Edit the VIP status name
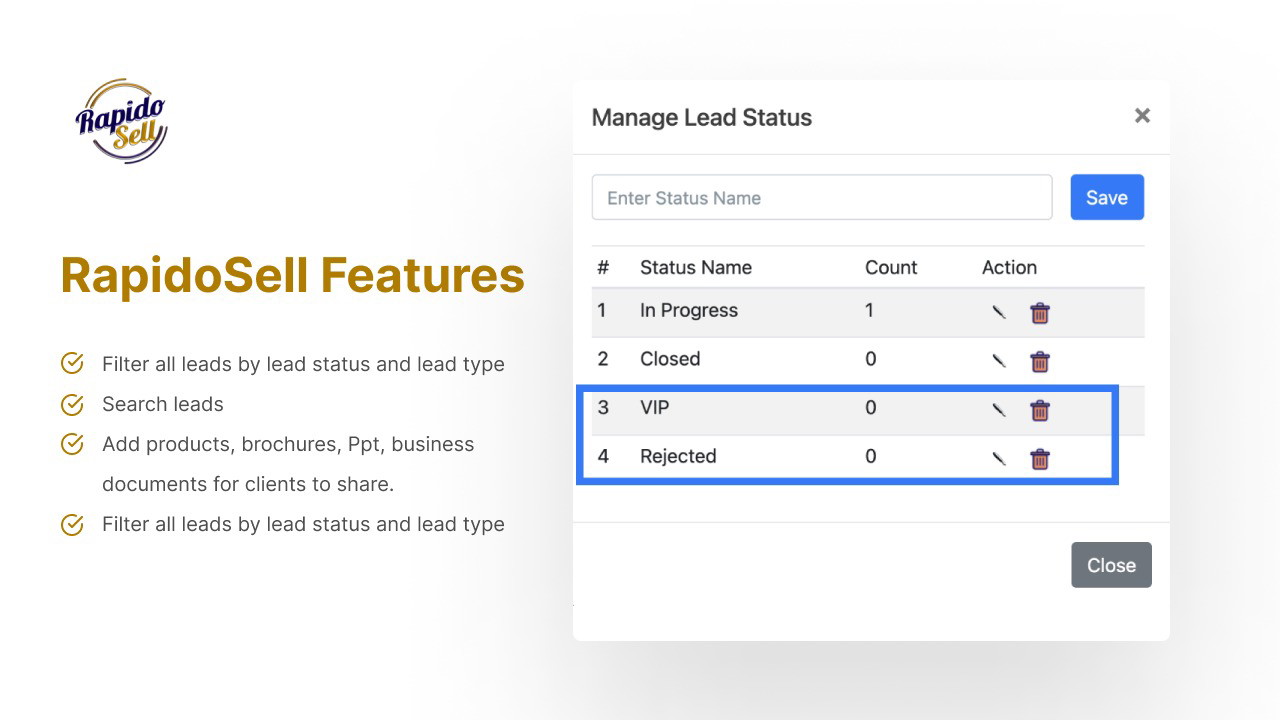1280x720 pixels. click(x=998, y=409)
